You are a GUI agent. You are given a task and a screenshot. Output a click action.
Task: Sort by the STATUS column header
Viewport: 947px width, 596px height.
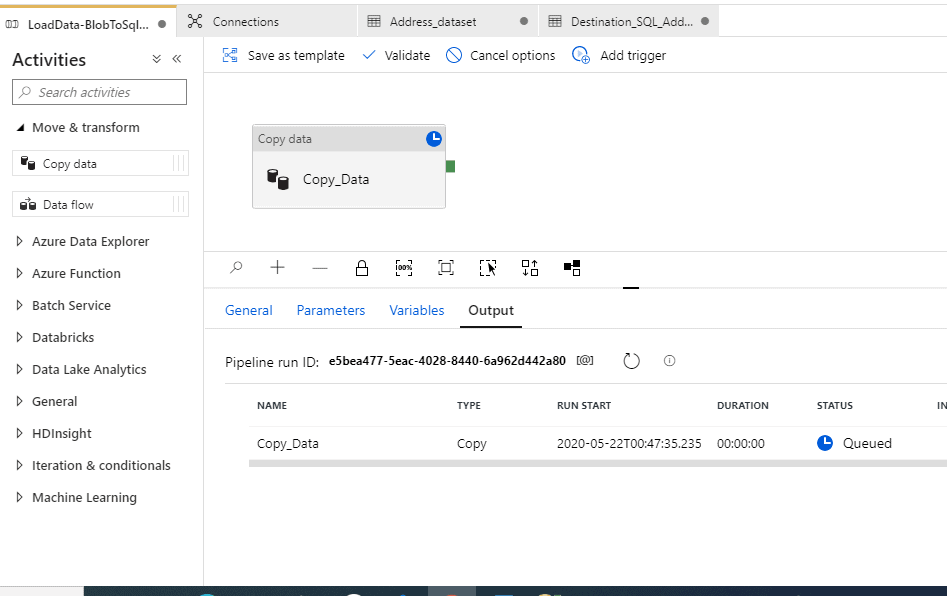click(x=835, y=405)
